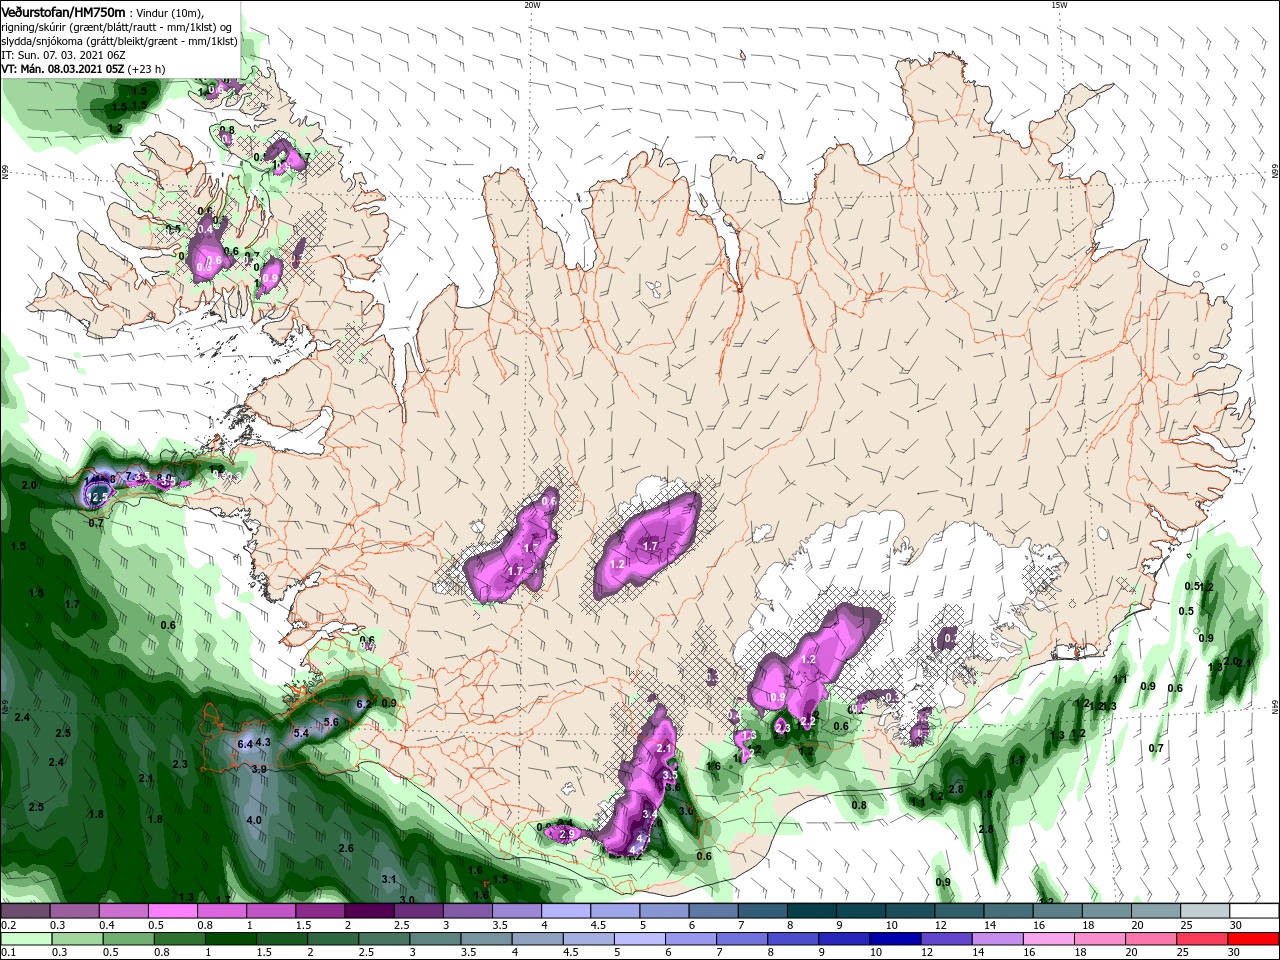This screenshot has height=960, width=1280.
Task: Click the 4.0 precipitation value on the map
Action: click(x=254, y=820)
